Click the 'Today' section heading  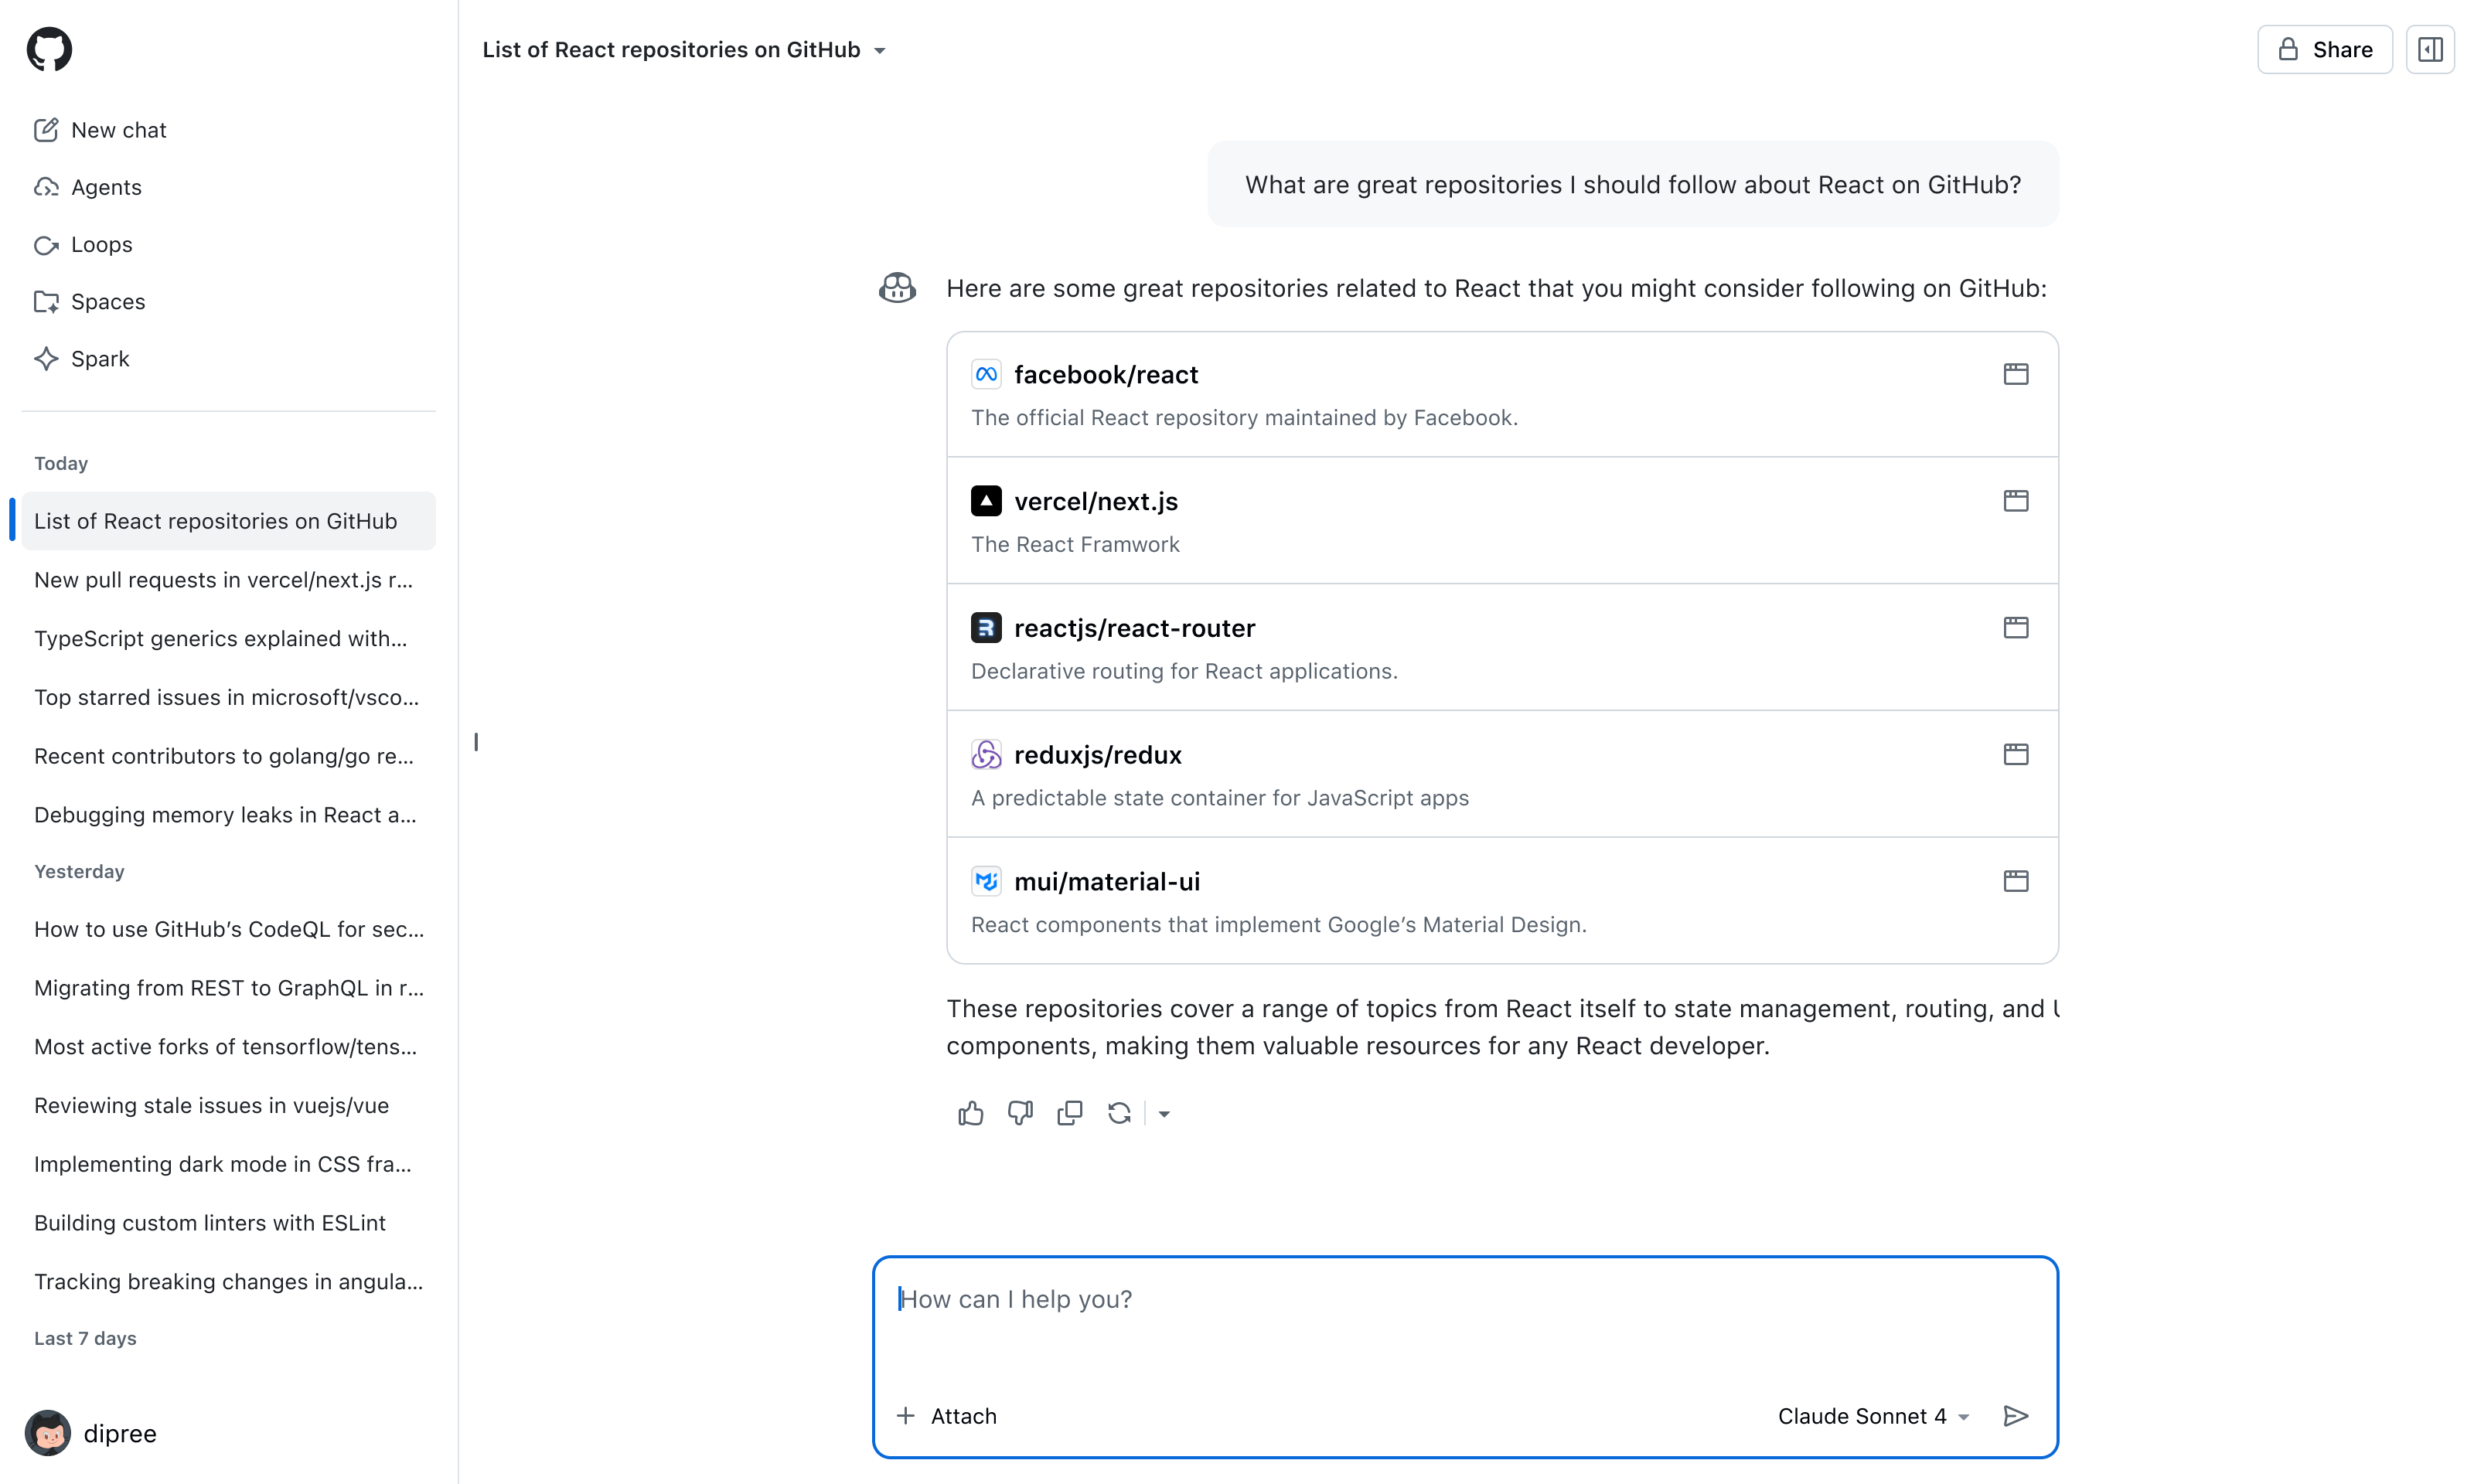(61, 463)
